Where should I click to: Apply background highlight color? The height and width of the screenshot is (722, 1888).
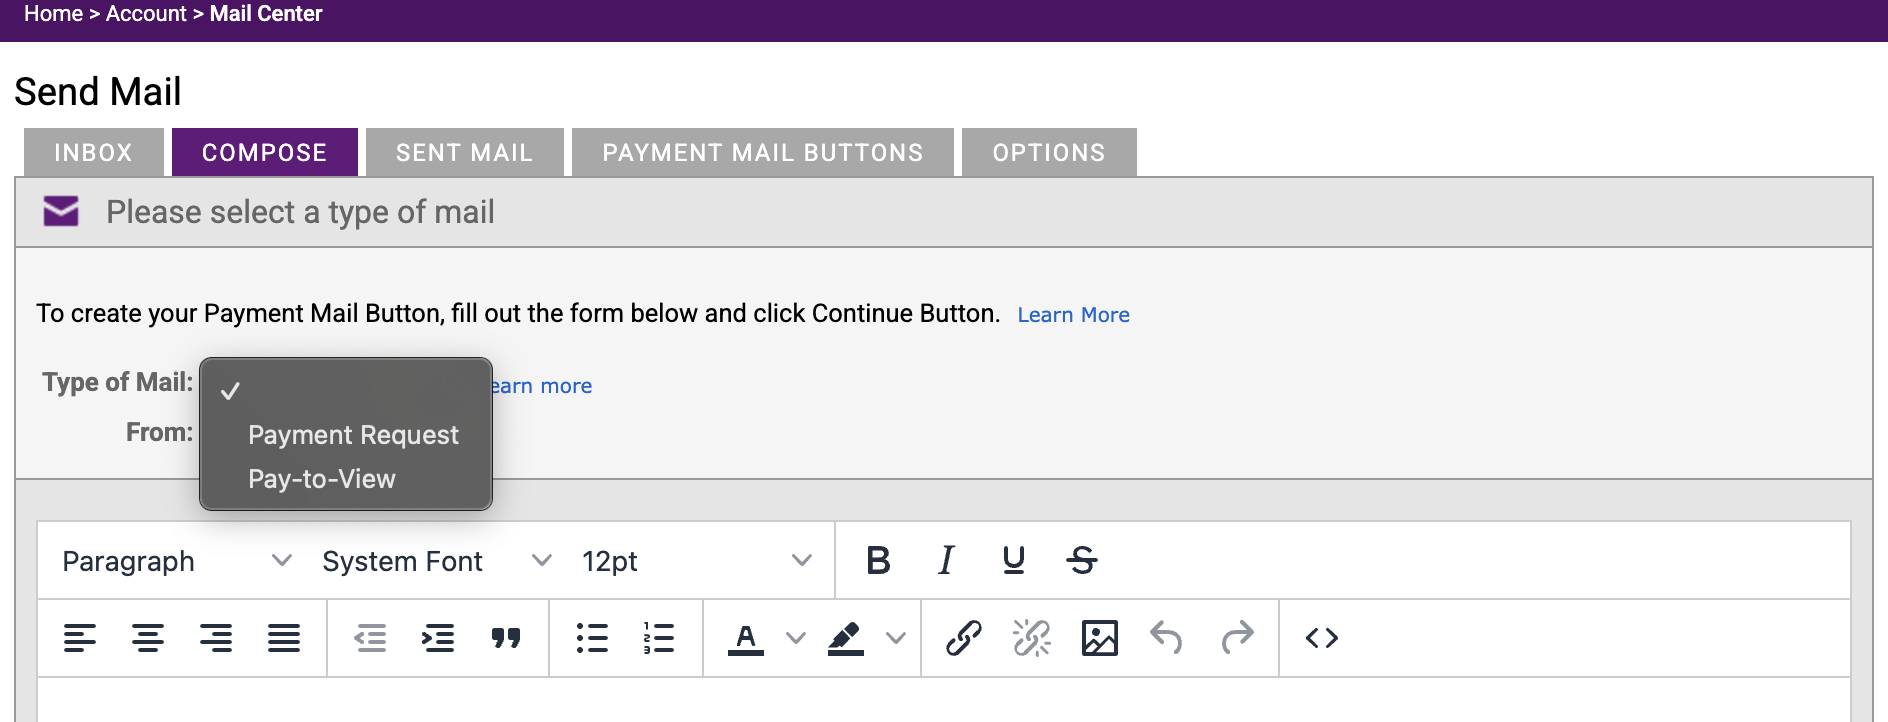[846, 638]
